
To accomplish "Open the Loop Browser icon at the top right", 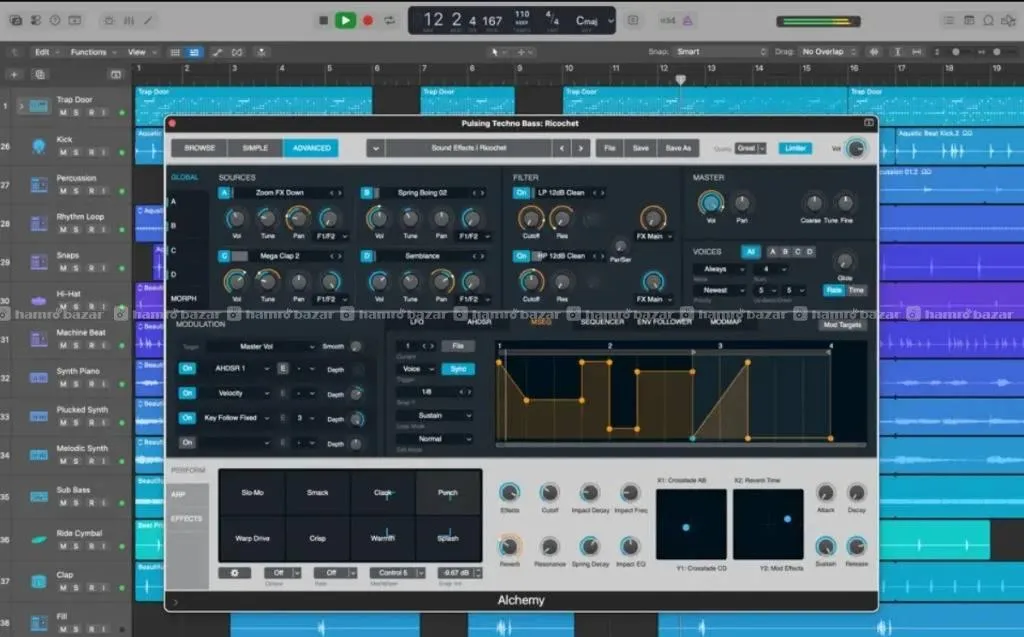I will click(x=989, y=20).
